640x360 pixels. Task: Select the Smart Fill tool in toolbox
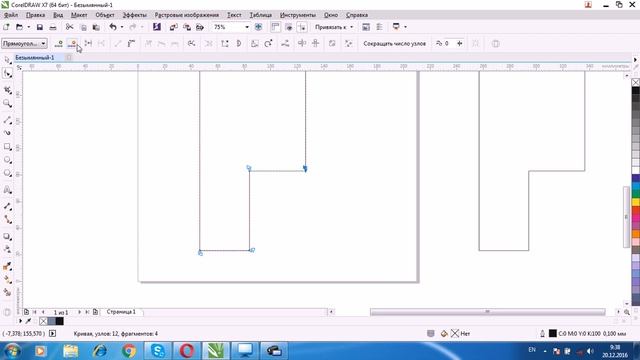click(x=7, y=292)
